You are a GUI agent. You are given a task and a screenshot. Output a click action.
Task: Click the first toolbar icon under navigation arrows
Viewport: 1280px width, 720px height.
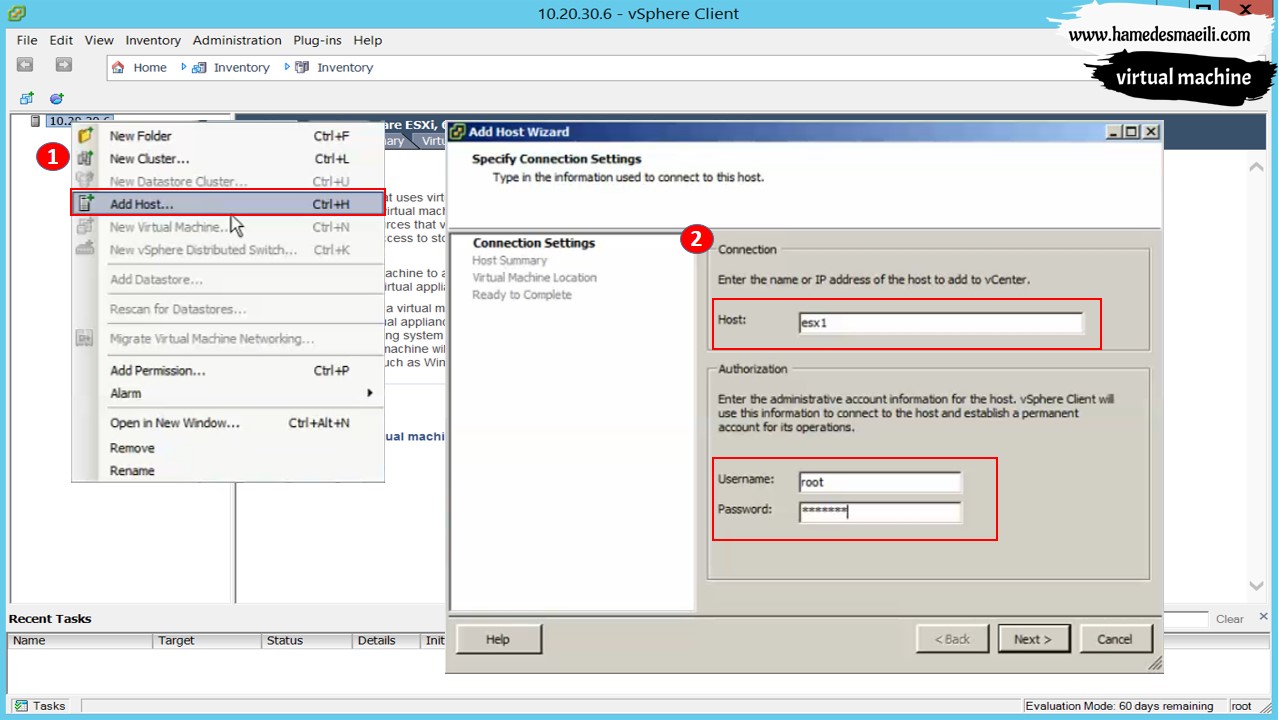tap(27, 98)
